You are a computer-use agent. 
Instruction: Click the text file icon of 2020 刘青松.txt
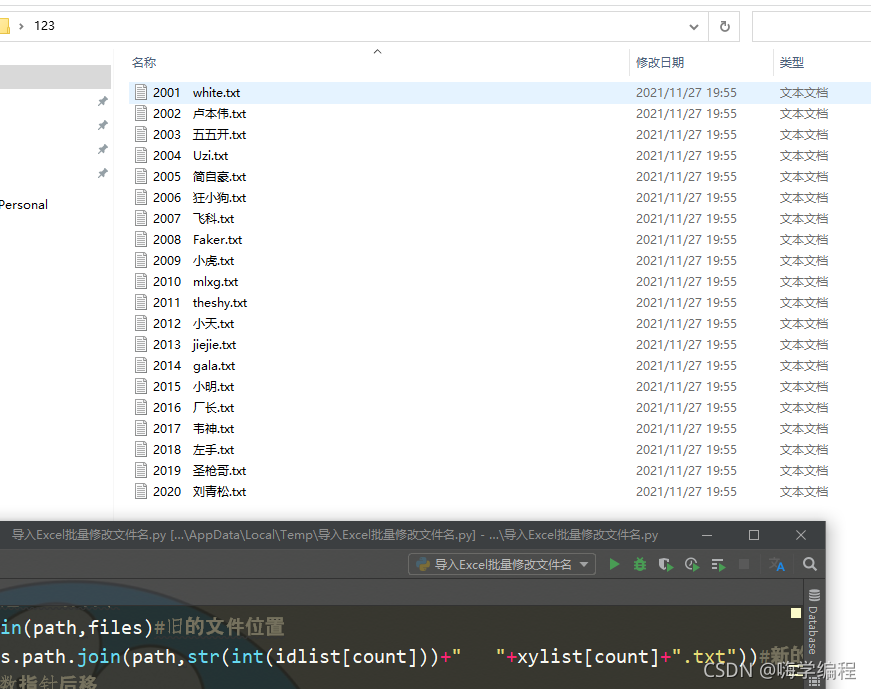pos(141,491)
